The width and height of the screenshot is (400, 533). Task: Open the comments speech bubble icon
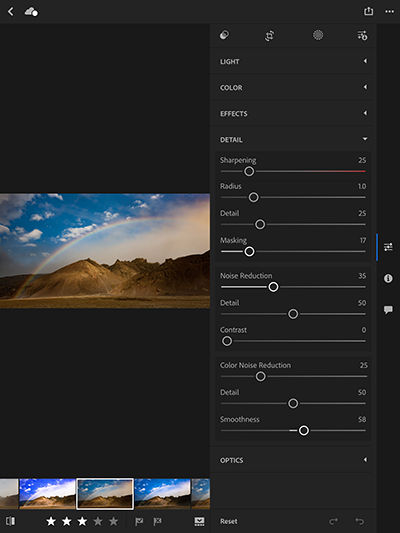coord(388,310)
